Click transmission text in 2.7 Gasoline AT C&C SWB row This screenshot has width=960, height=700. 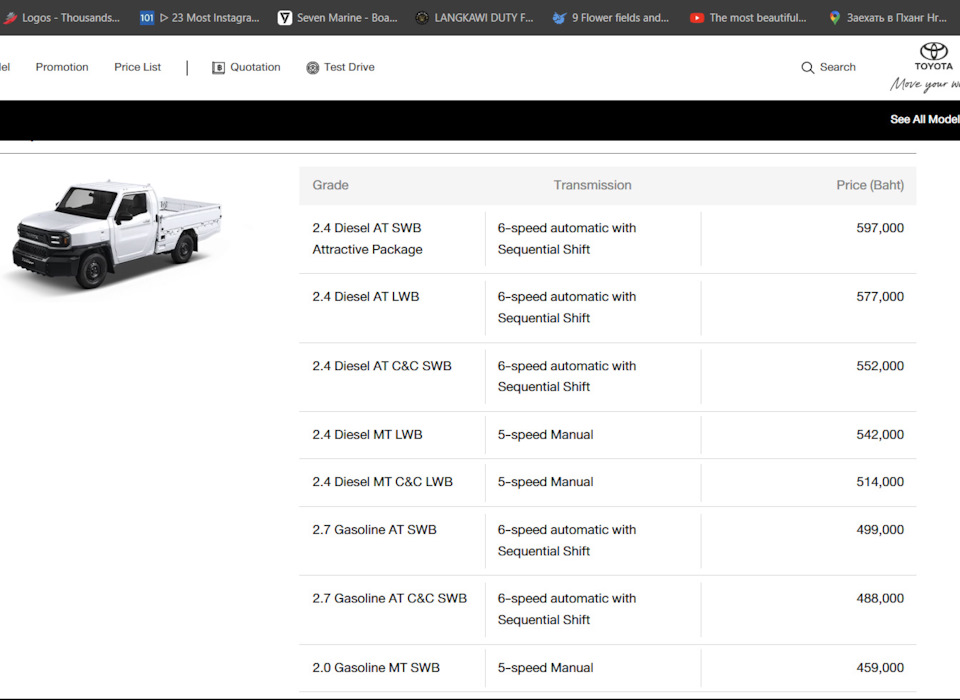(566, 609)
